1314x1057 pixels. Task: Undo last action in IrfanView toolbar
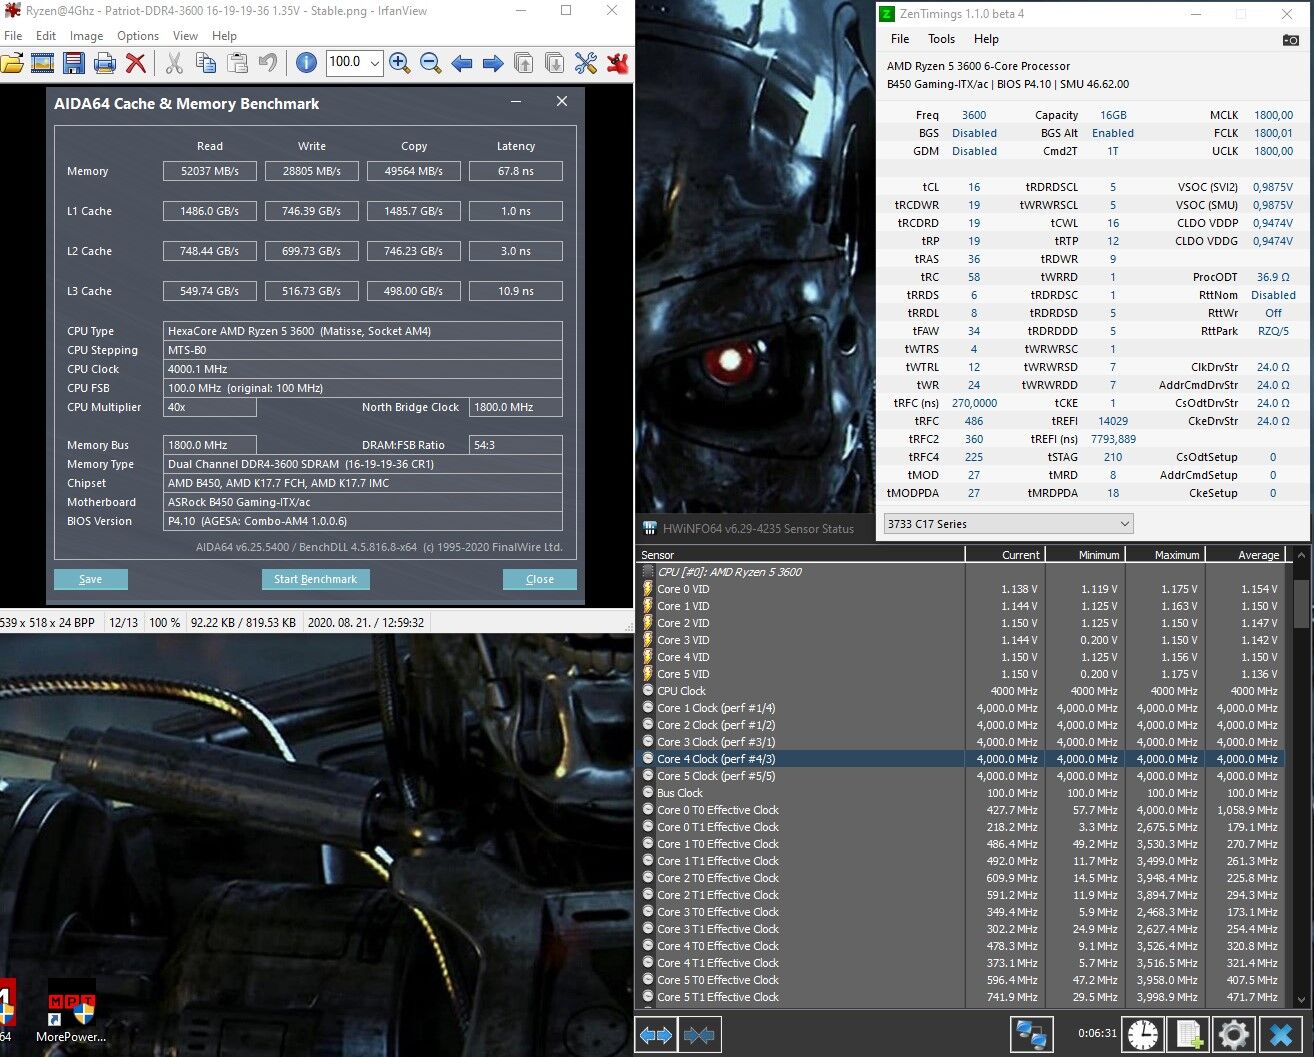[268, 63]
